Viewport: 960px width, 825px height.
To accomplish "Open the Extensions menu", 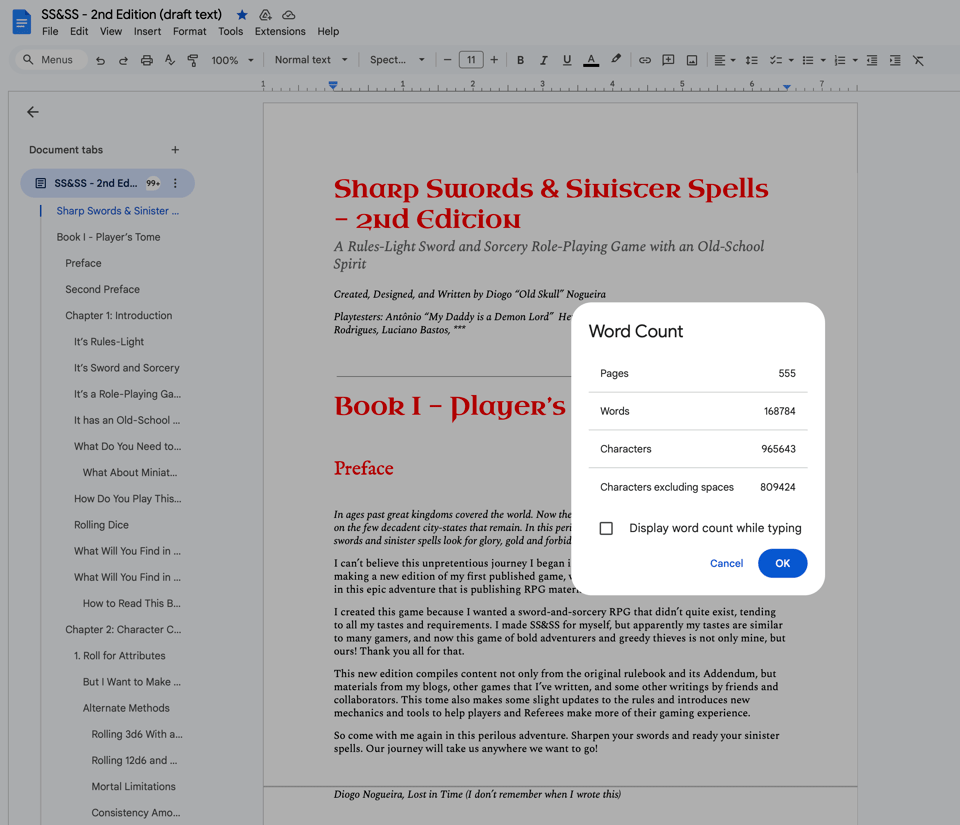I will (x=280, y=32).
